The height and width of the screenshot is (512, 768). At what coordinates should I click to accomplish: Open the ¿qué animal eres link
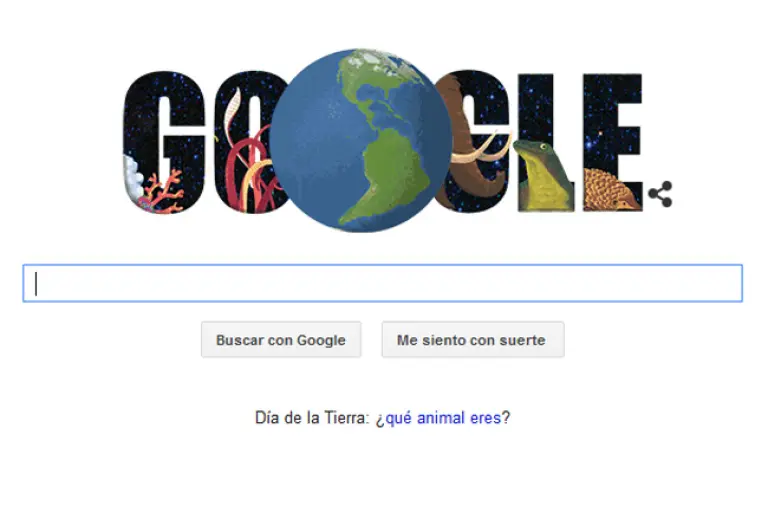(438, 418)
